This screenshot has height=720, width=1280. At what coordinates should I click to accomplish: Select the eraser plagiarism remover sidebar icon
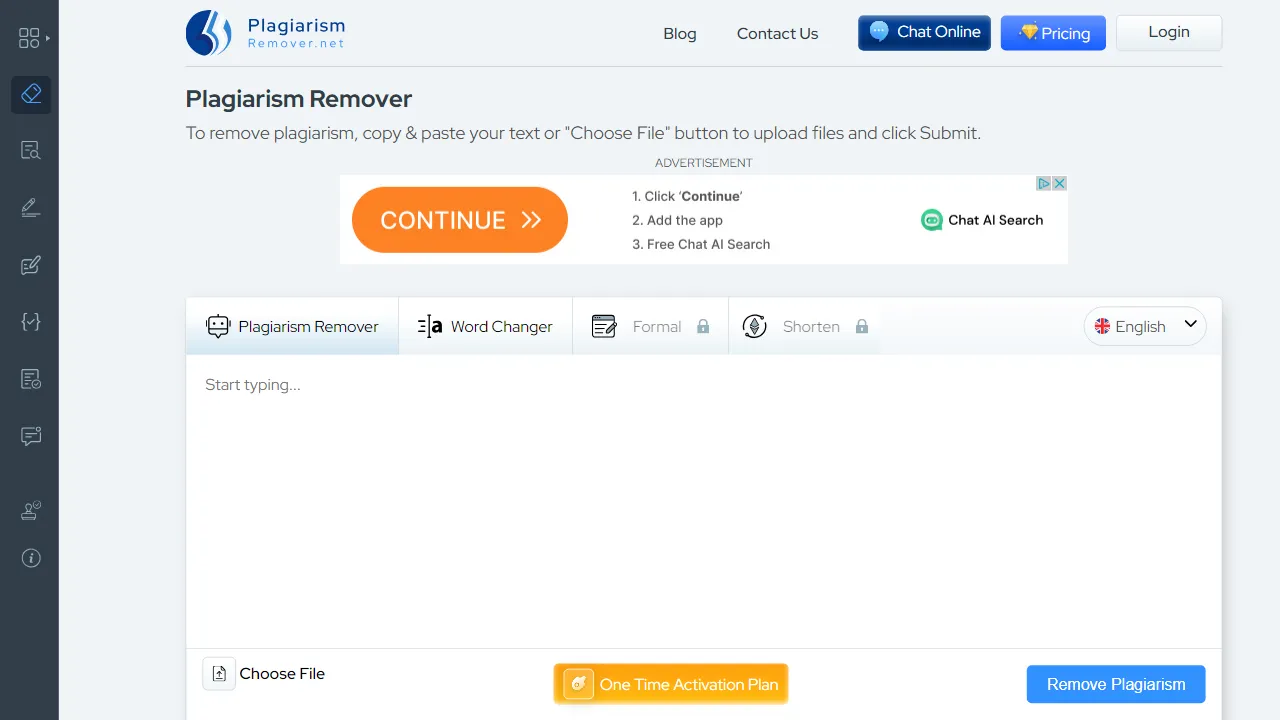31,94
